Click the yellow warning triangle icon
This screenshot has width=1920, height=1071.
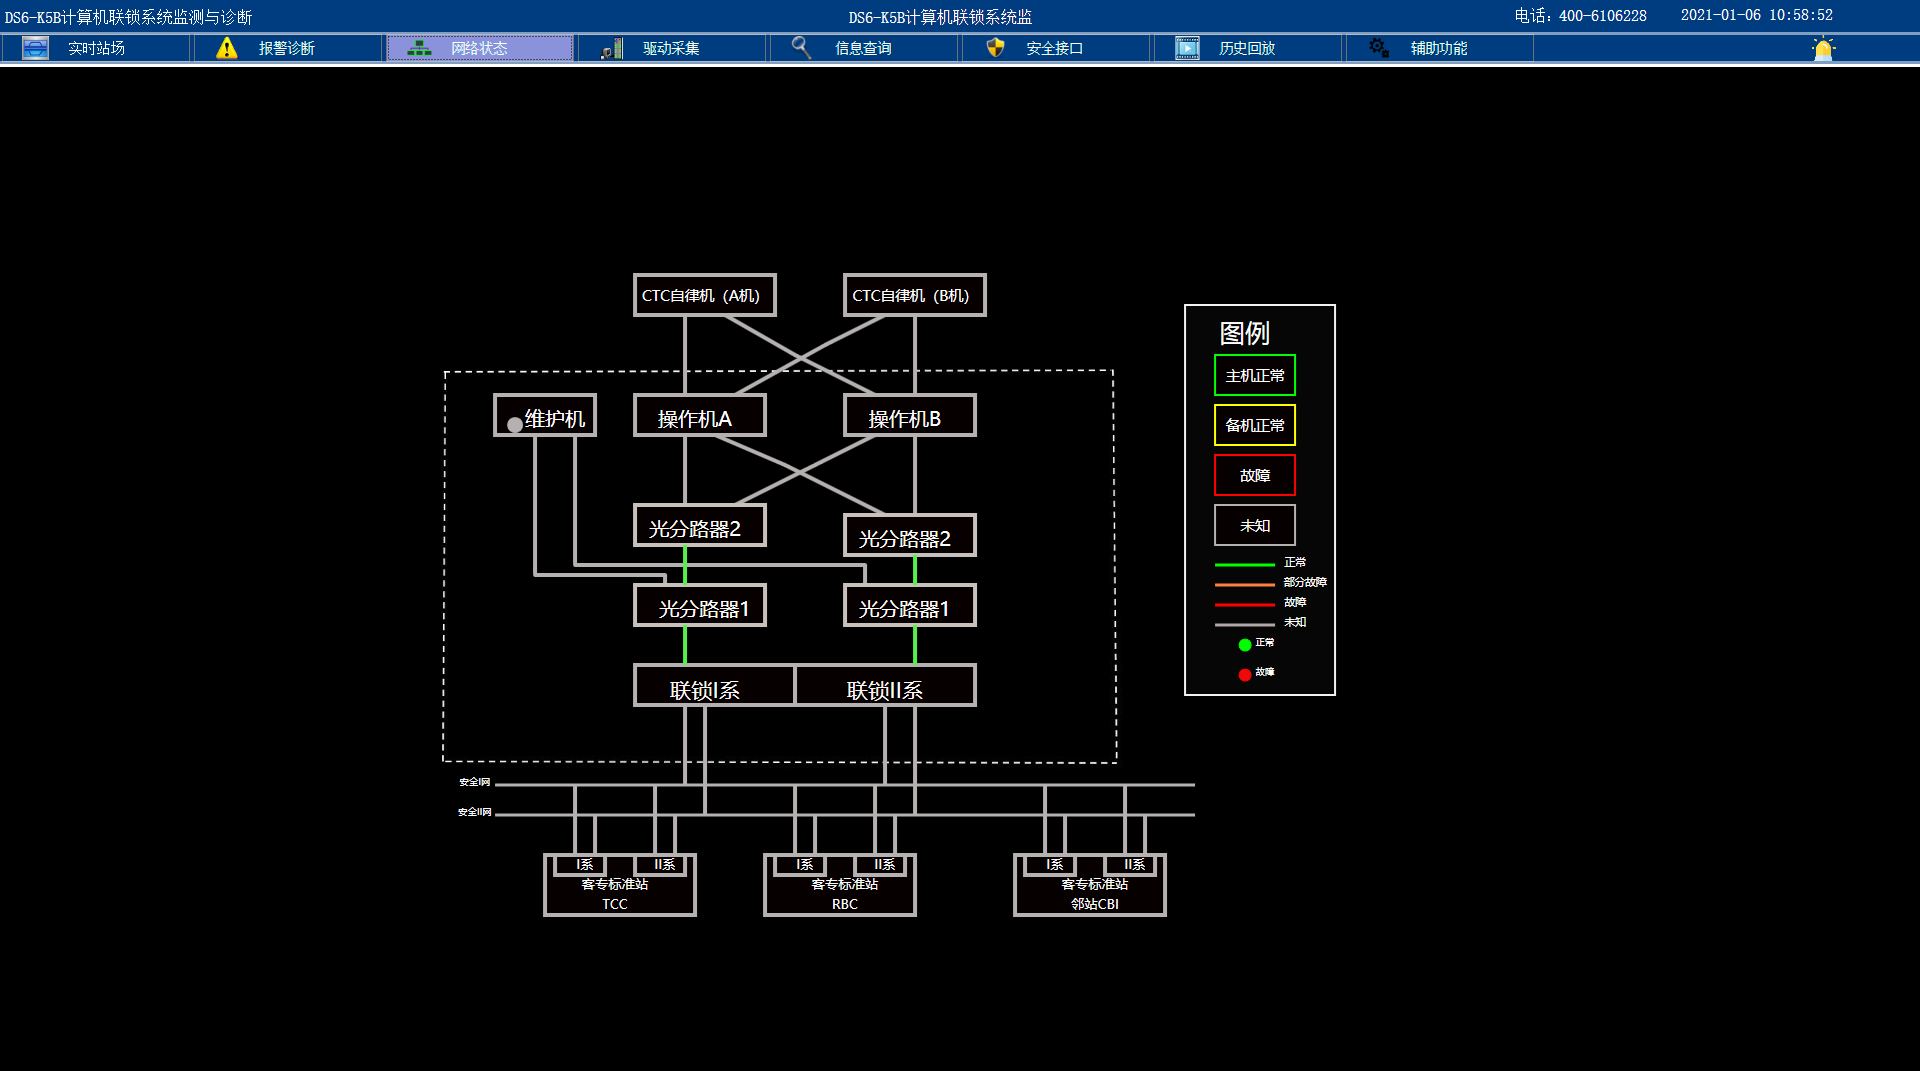point(227,48)
